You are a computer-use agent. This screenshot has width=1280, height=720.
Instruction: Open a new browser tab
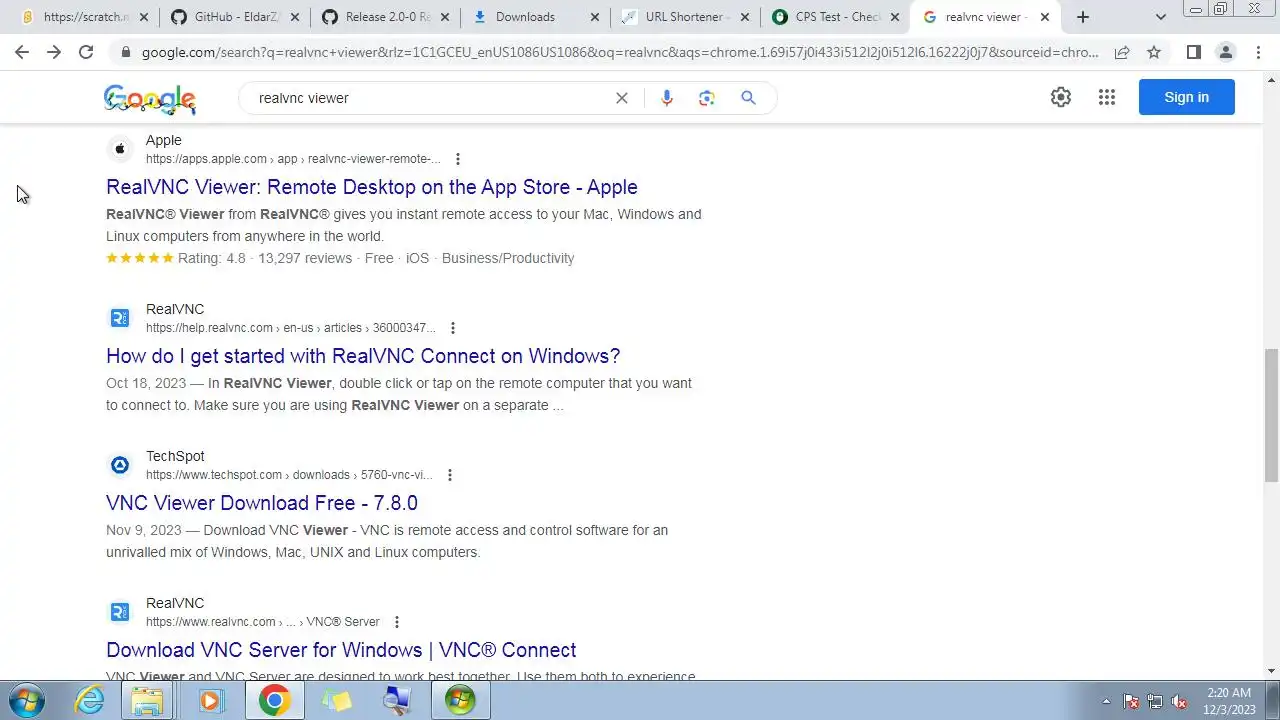pos(1082,17)
